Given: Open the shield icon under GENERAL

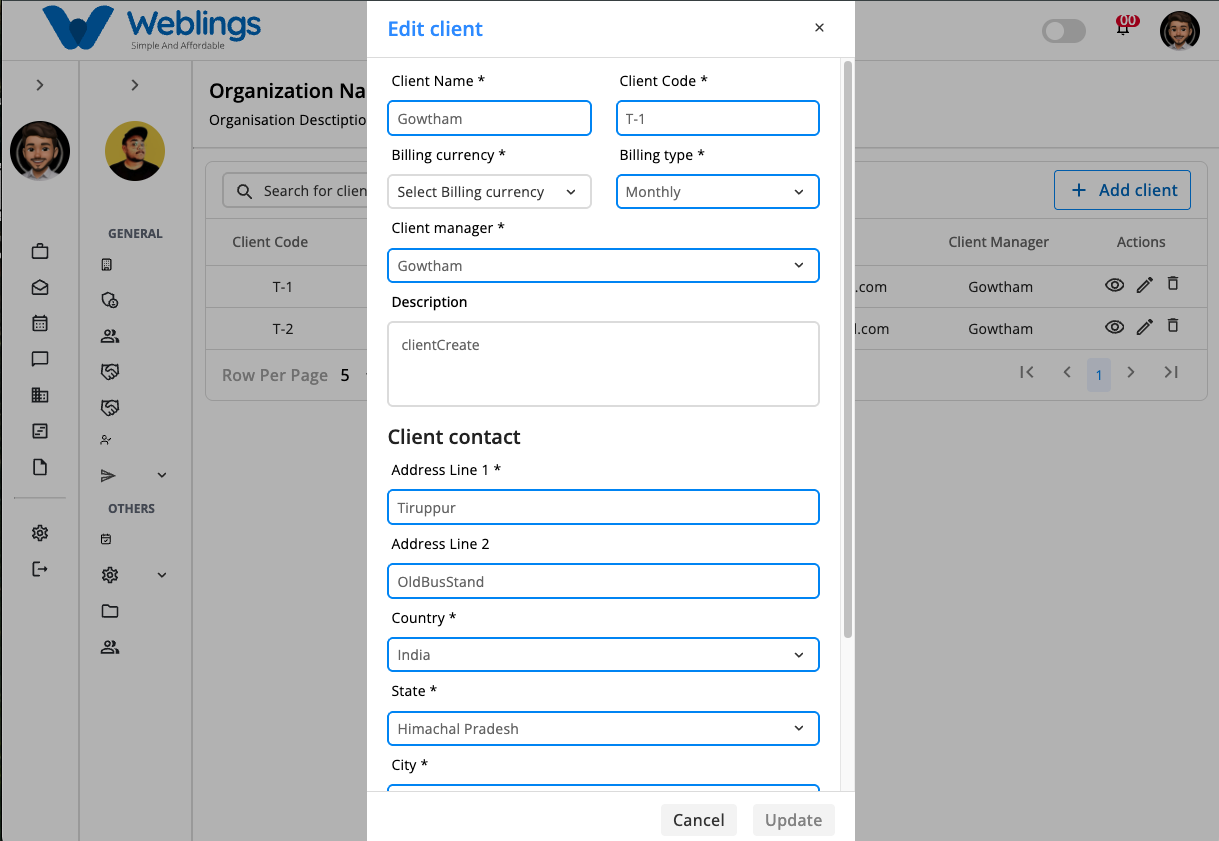Looking at the screenshot, I should 110,300.
